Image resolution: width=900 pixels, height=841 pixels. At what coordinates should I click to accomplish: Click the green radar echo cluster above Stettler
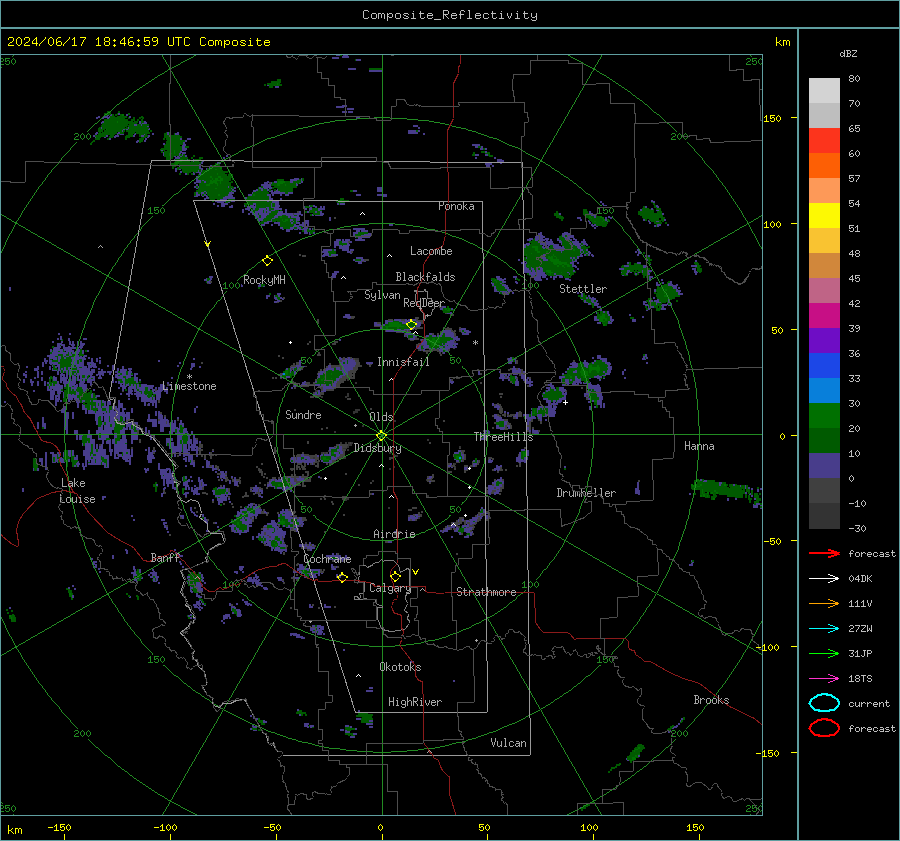(554, 256)
